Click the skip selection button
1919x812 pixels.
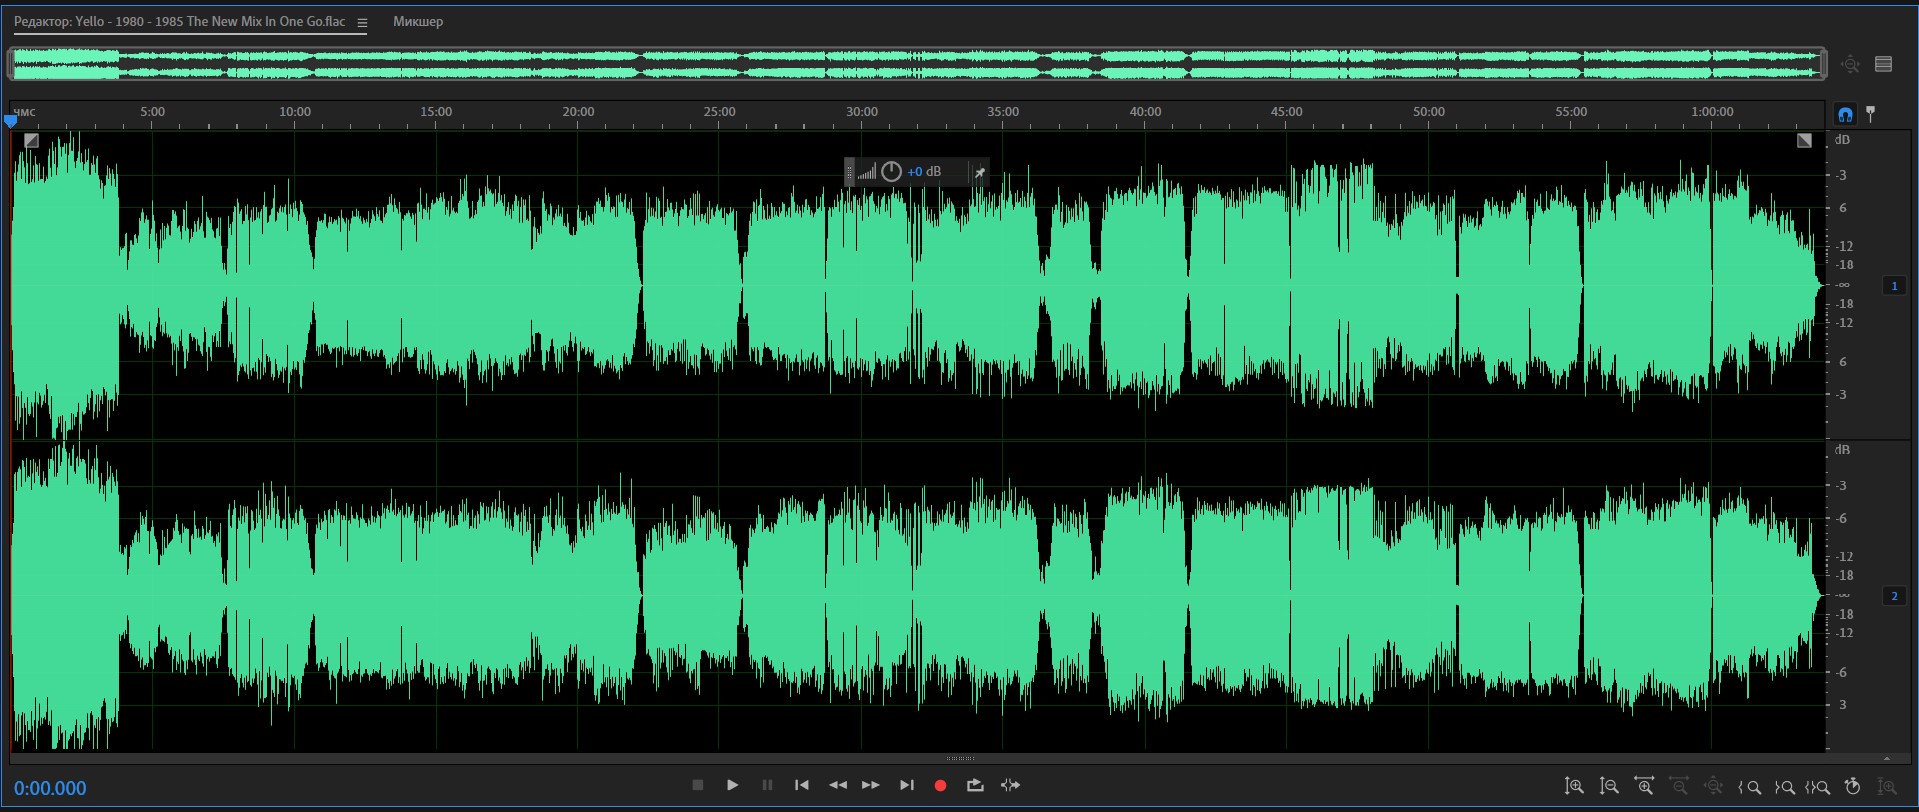(x=1010, y=785)
